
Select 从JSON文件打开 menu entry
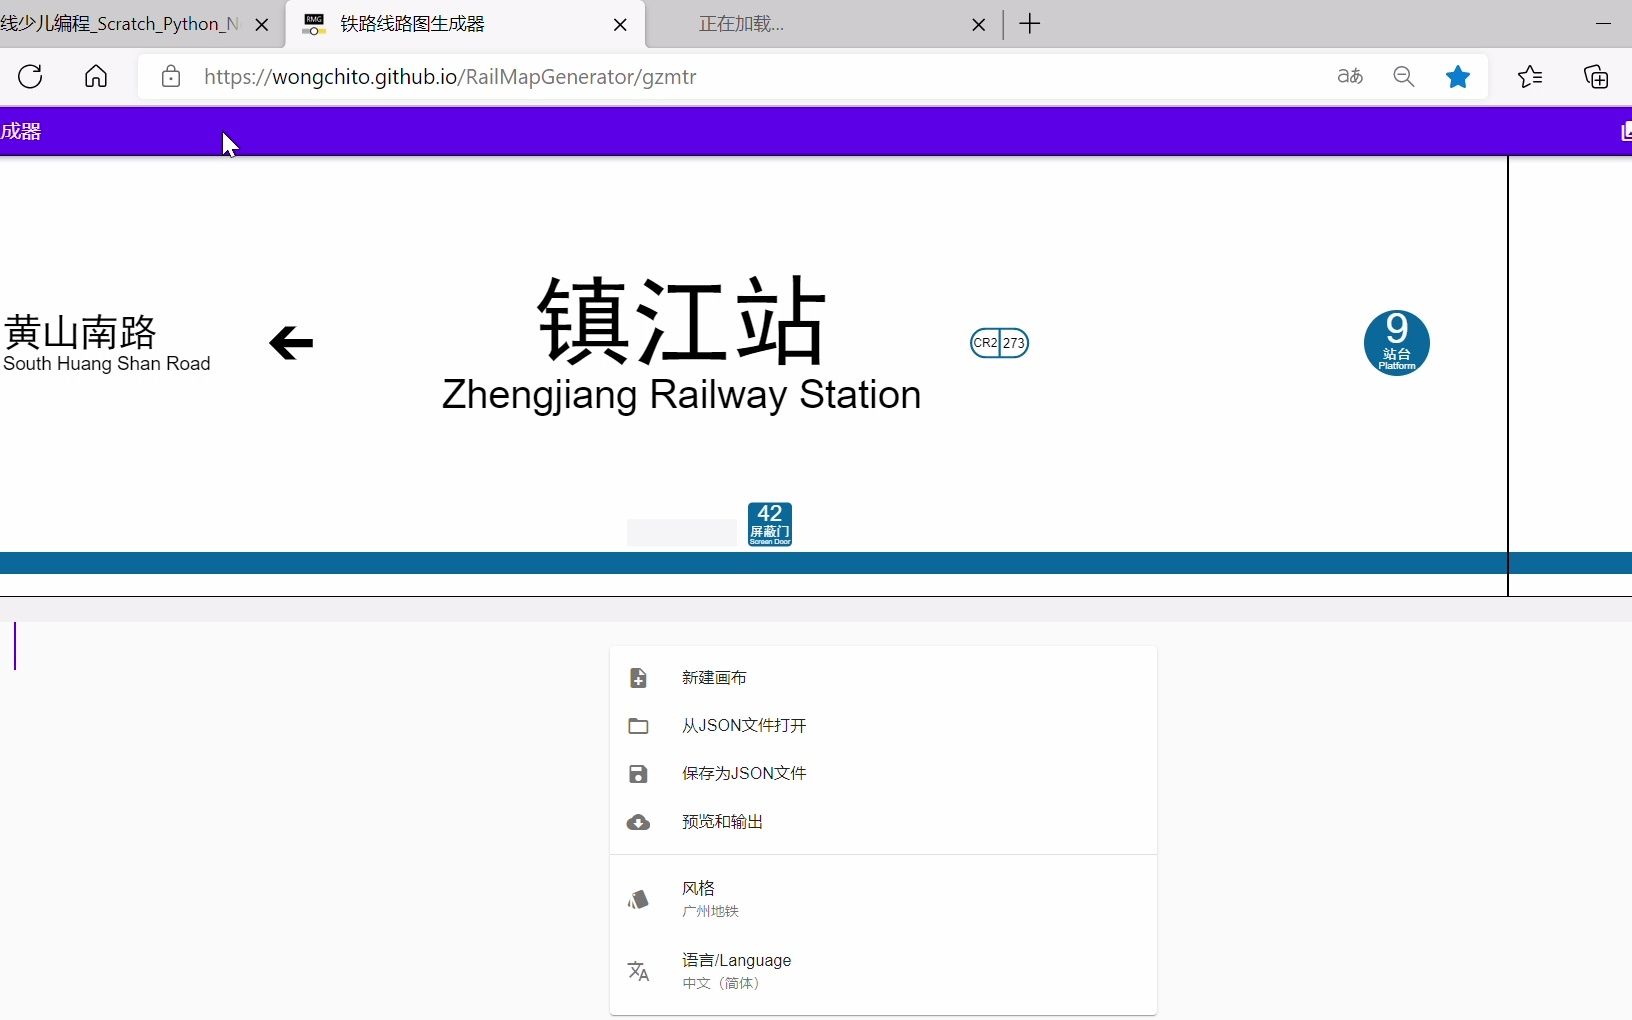(883, 726)
